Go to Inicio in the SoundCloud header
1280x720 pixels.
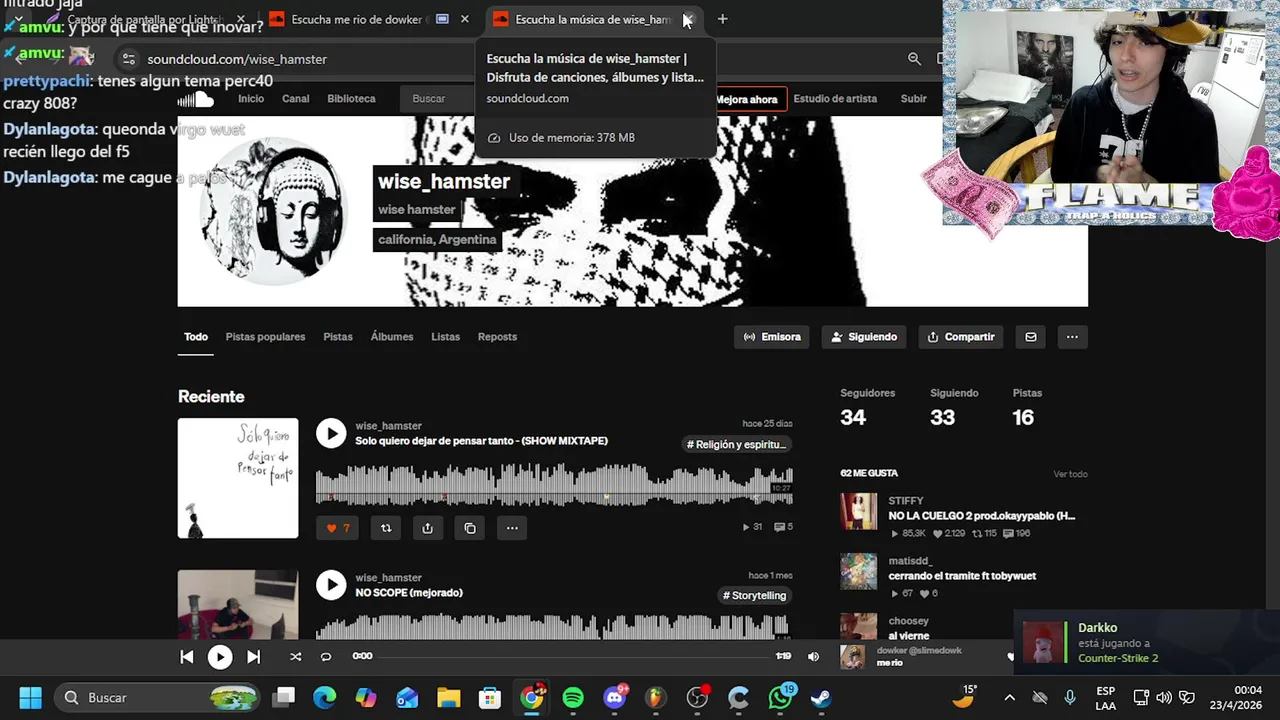pos(251,99)
